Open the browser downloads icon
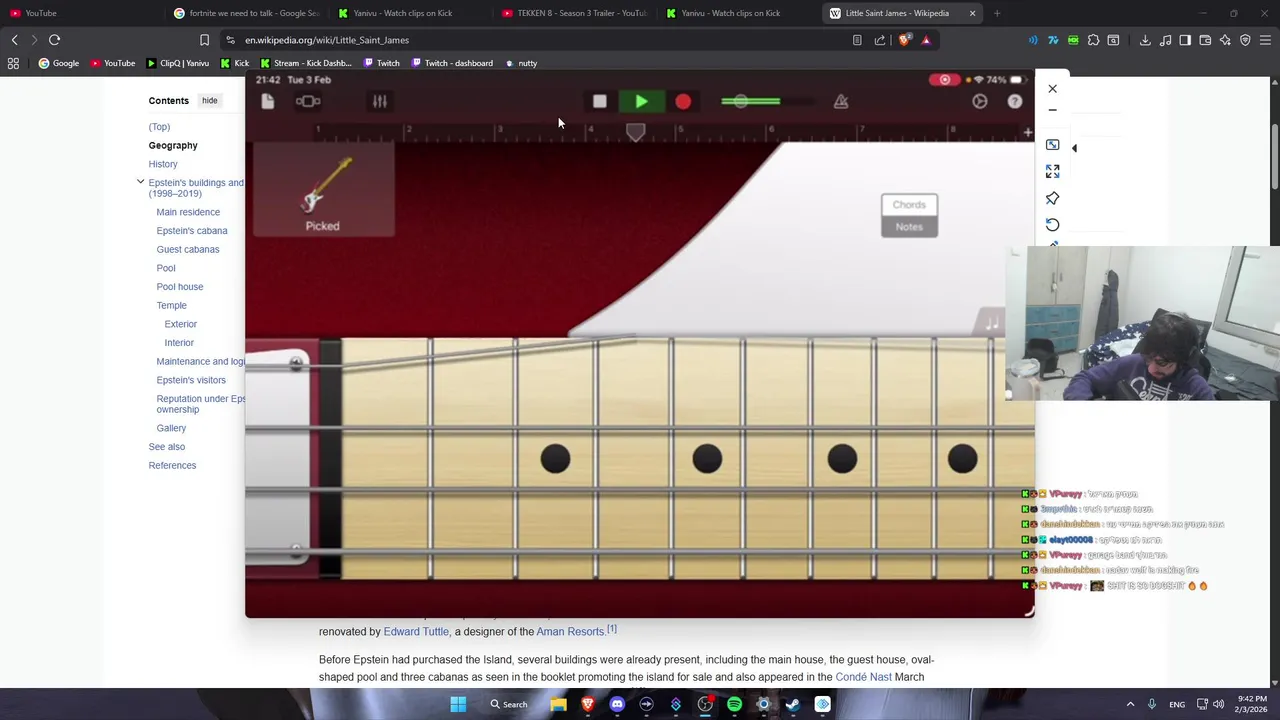This screenshot has height=720, width=1280. [1145, 40]
